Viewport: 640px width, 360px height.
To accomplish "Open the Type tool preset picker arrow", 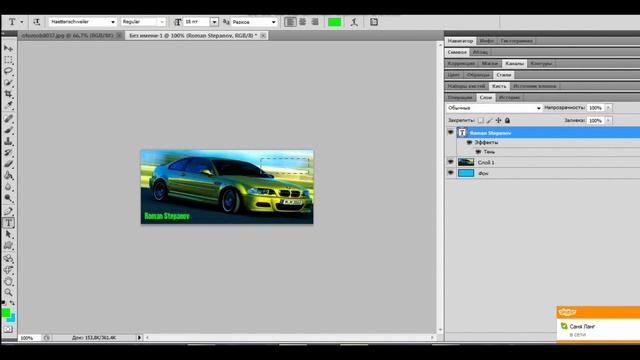I will [x=22, y=22].
